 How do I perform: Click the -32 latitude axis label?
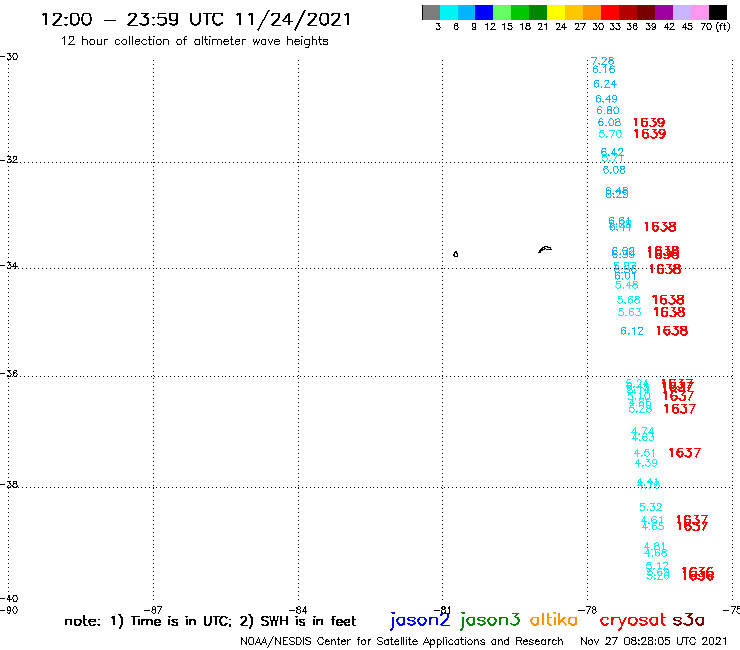(x=9, y=160)
